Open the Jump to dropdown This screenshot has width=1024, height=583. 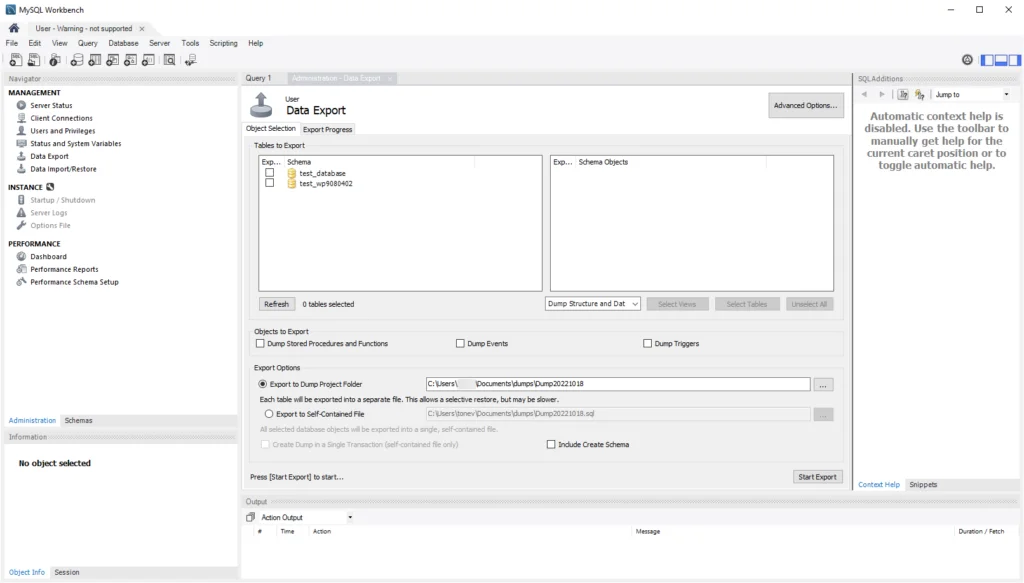[x=1007, y=92]
